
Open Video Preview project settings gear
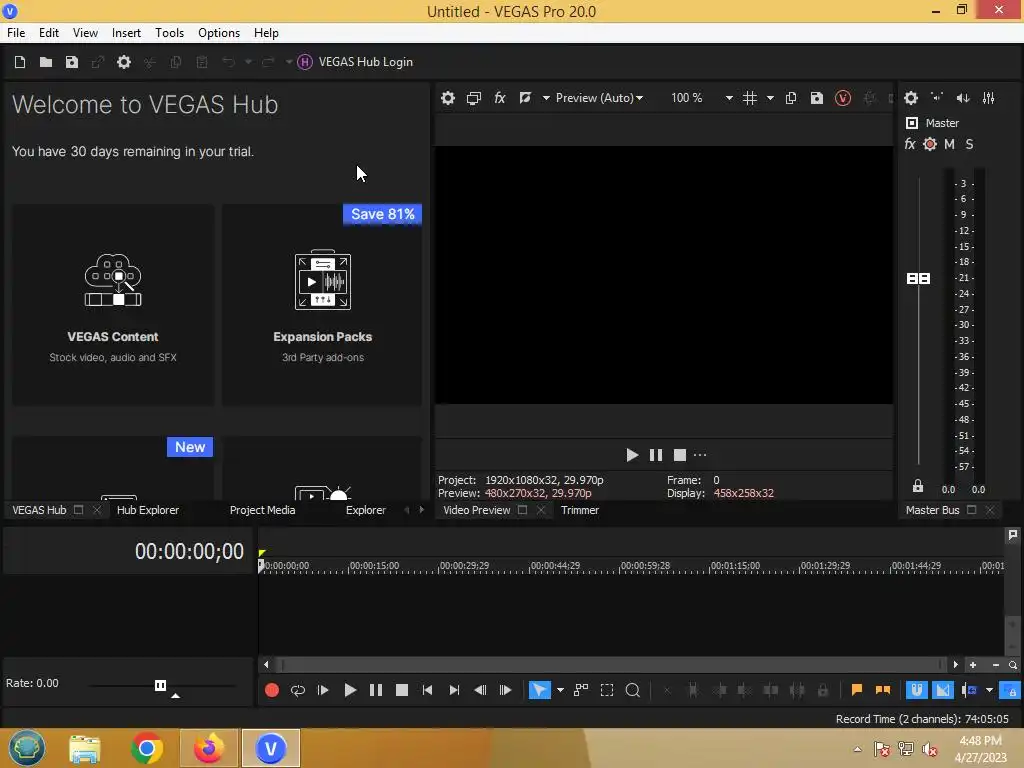(447, 98)
